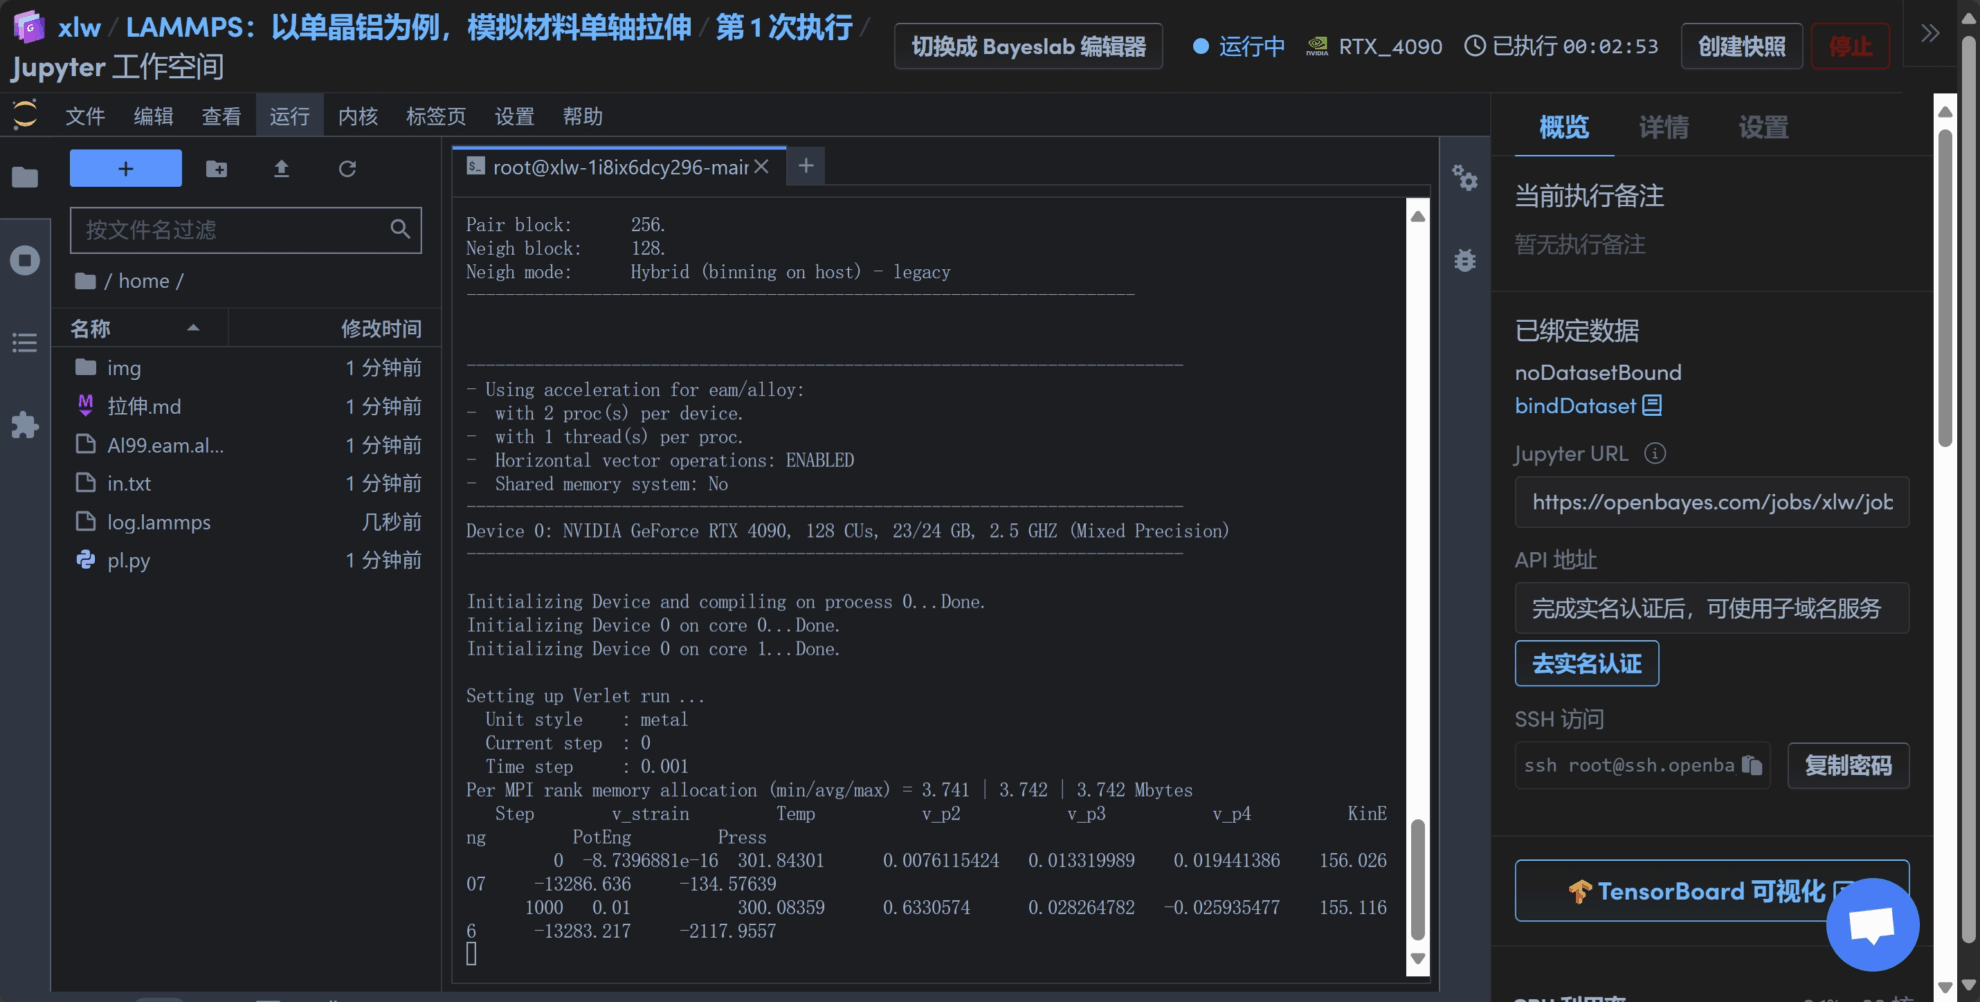Copy the SSH command icon

[1751, 765]
